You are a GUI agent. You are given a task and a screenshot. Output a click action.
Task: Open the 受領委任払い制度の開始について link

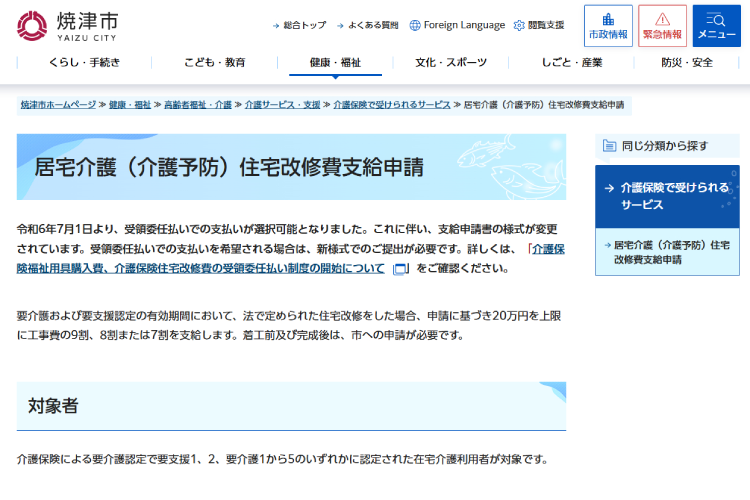tap(290, 259)
